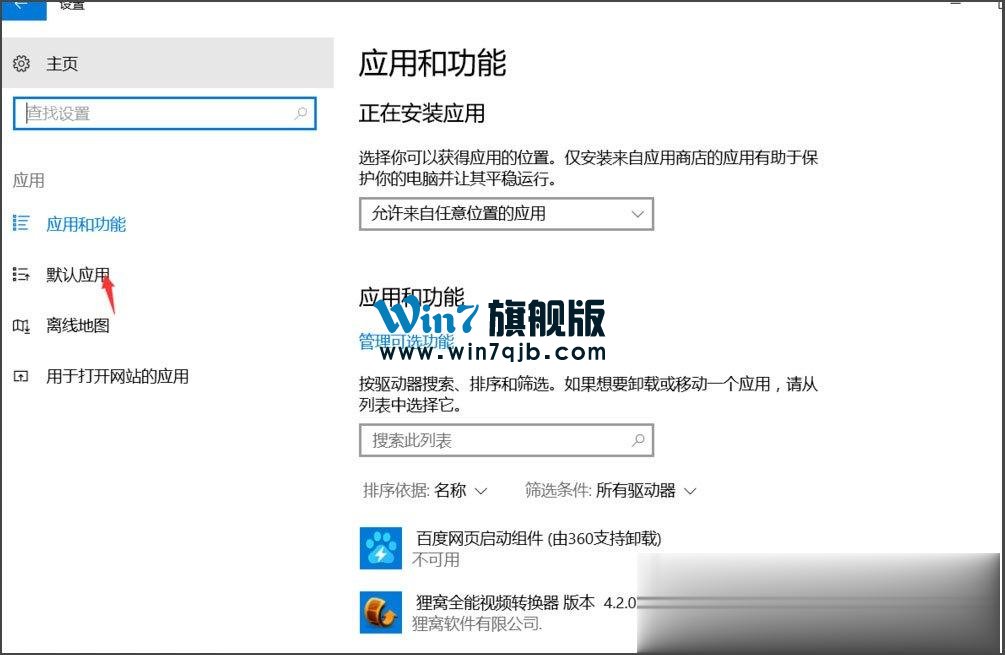Screen dimensions: 1005x655
Task: Click into the 搜索此列表 search box
Action: pyautogui.click(x=495, y=440)
